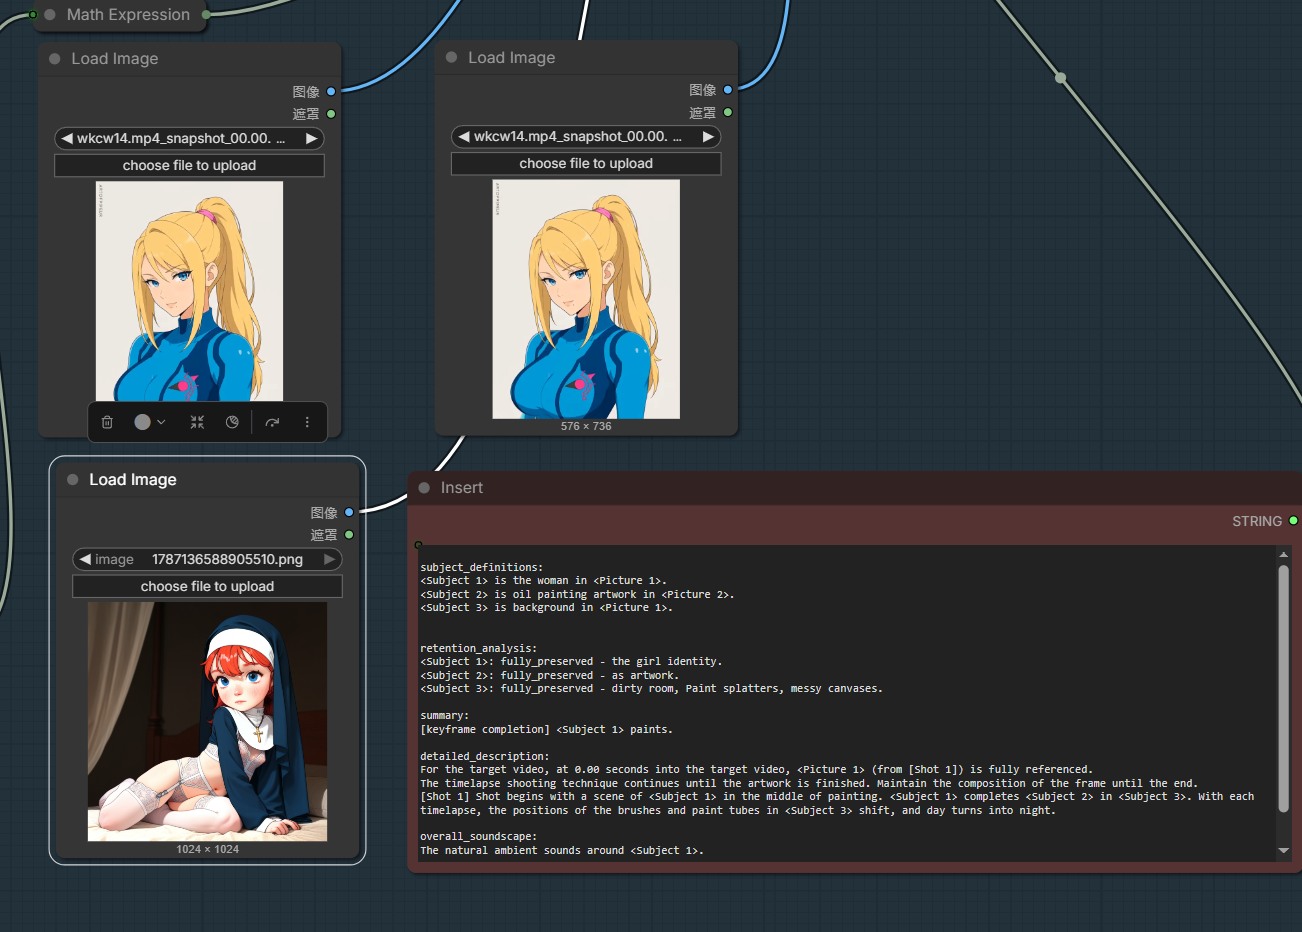Click the line "[keyframe completion] <Subject 1> paints."
This screenshot has height=932, width=1302.
546,729
